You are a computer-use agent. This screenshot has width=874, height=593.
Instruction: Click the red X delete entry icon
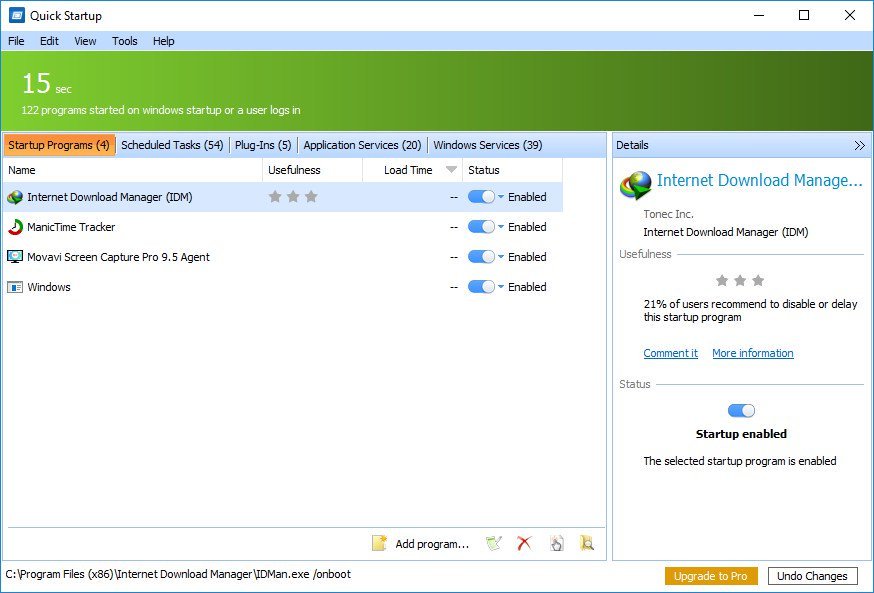[x=524, y=543]
